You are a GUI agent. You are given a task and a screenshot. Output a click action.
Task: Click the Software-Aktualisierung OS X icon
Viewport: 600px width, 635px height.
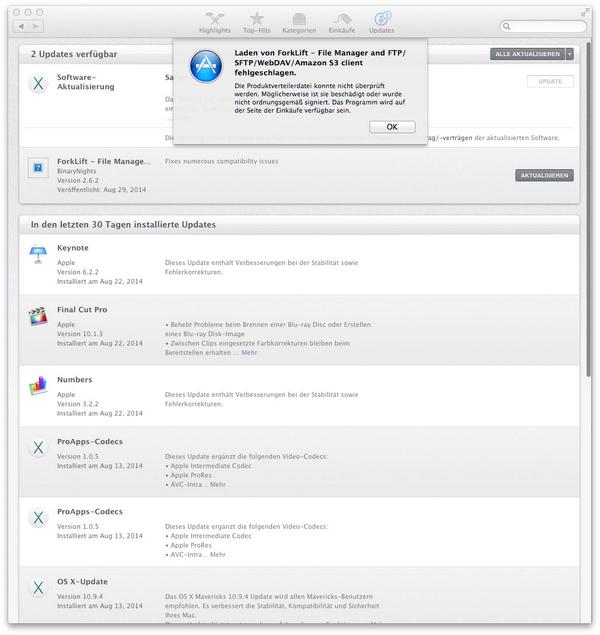(x=38, y=84)
